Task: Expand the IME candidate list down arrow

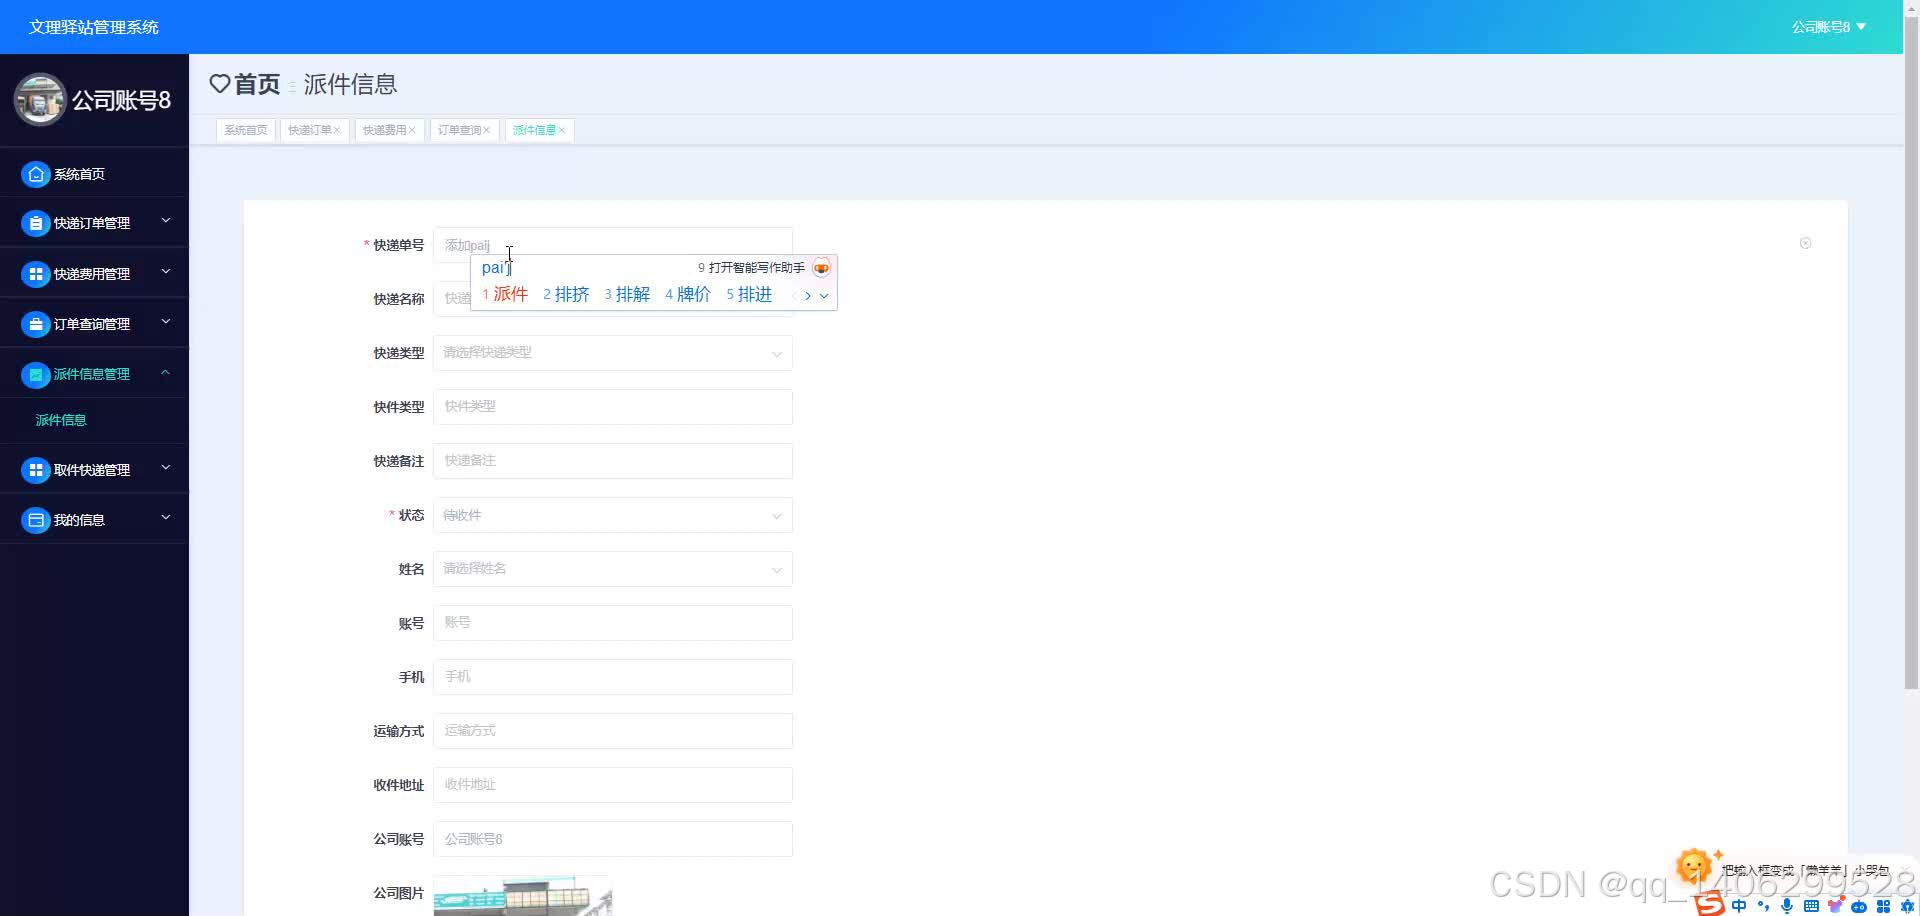Action: (824, 296)
